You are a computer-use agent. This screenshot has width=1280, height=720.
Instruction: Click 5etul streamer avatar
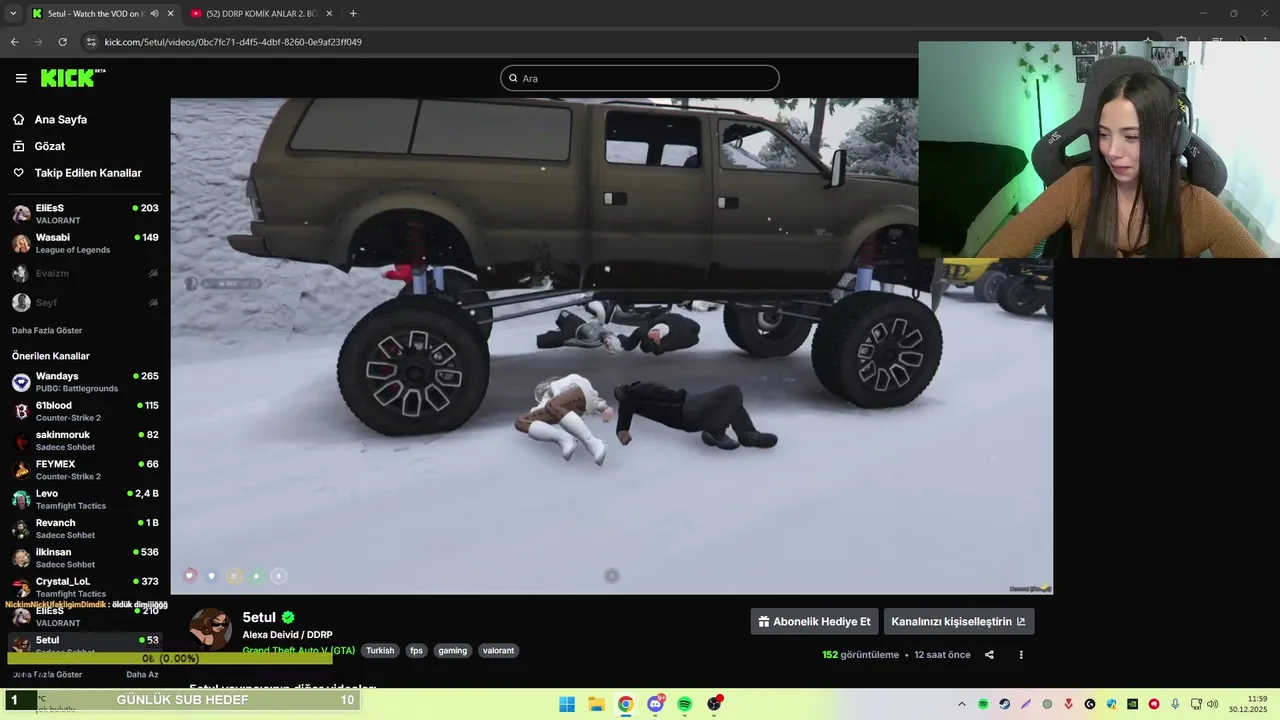pyautogui.click(x=211, y=629)
